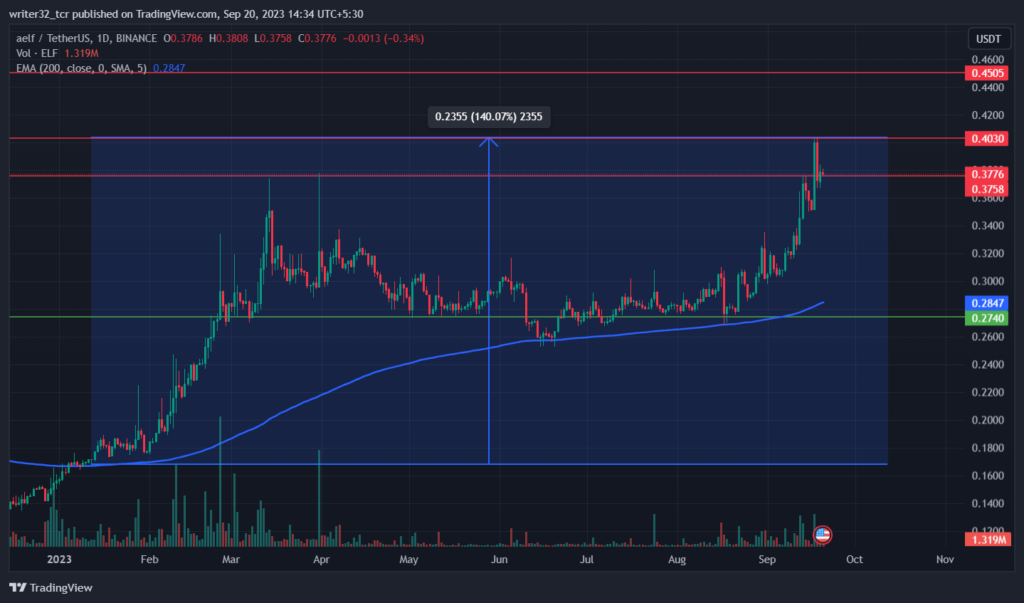Click the green 0.2740 price label
The image size is (1024, 603).
click(987, 318)
